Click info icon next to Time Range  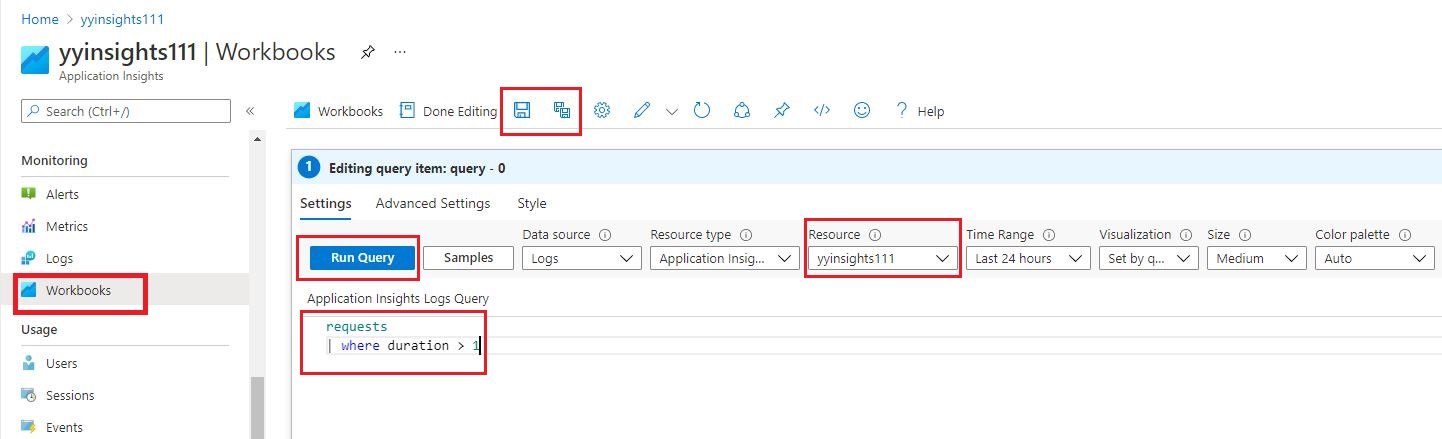pos(1049,235)
